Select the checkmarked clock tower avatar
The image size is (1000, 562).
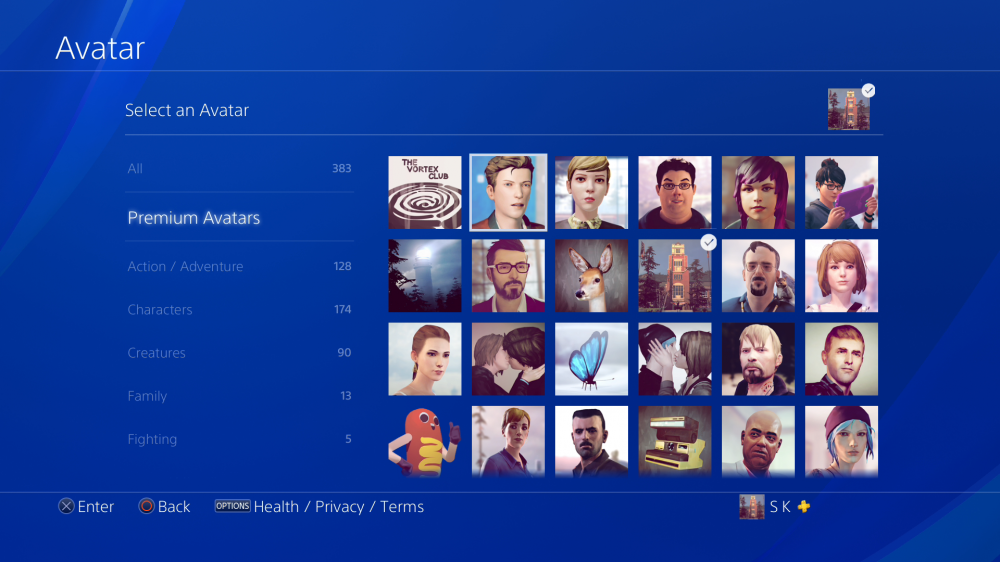point(675,276)
